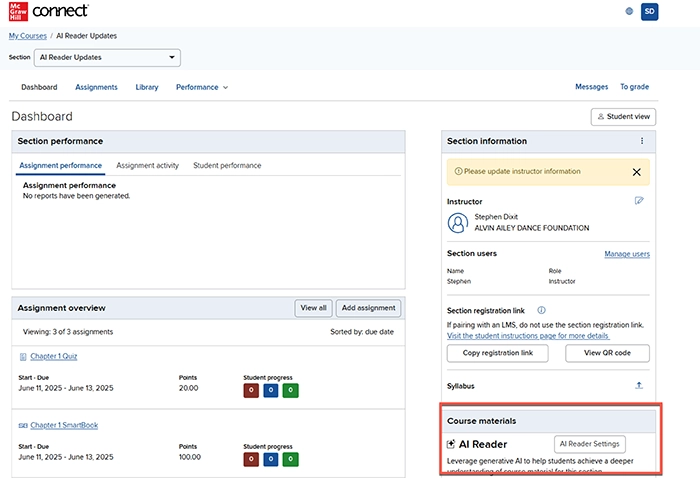The image size is (700, 478).
Task: Click 'ALVIN AILEY DANCE FOUNDATION' text
Action: [x=532, y=228]
